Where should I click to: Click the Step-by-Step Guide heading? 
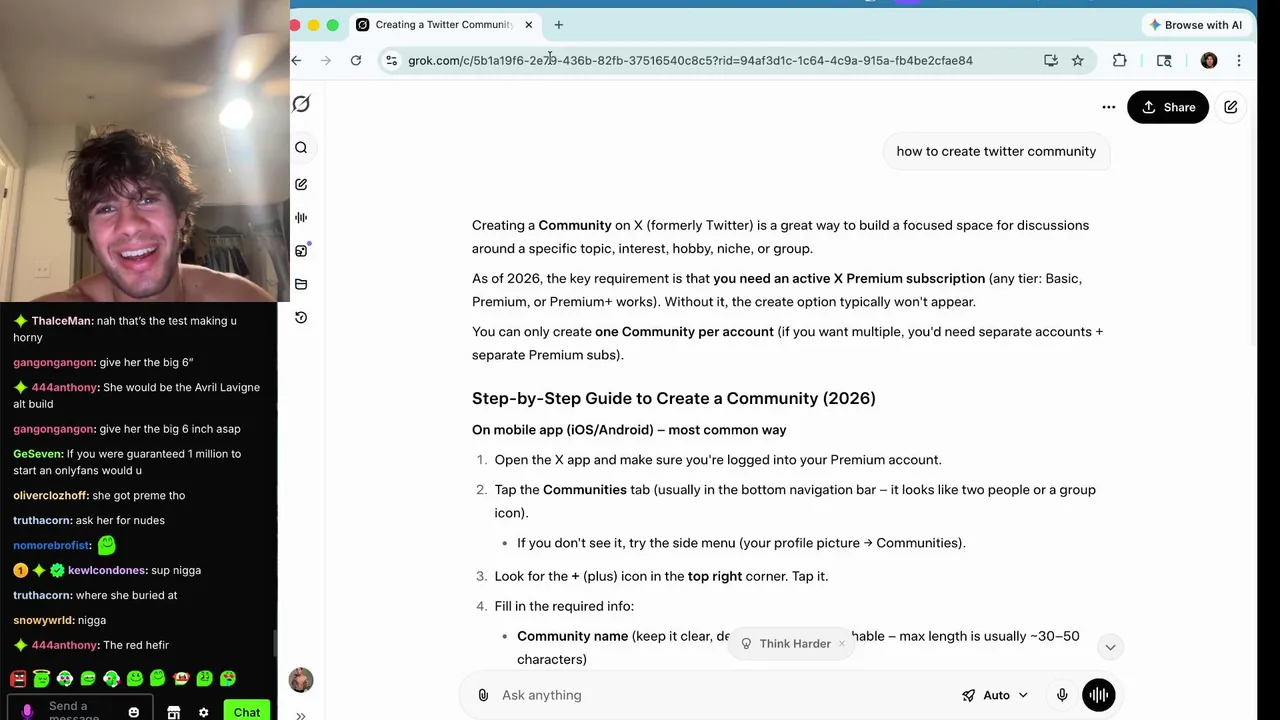point(673,398)
